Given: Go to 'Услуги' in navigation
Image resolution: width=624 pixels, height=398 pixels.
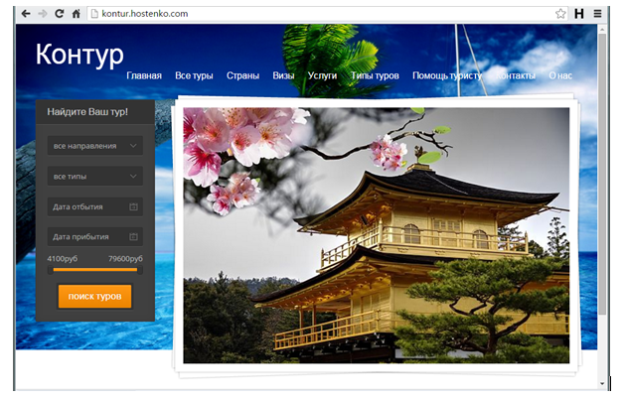Looking at the screenshot, I should coord(322,76).
